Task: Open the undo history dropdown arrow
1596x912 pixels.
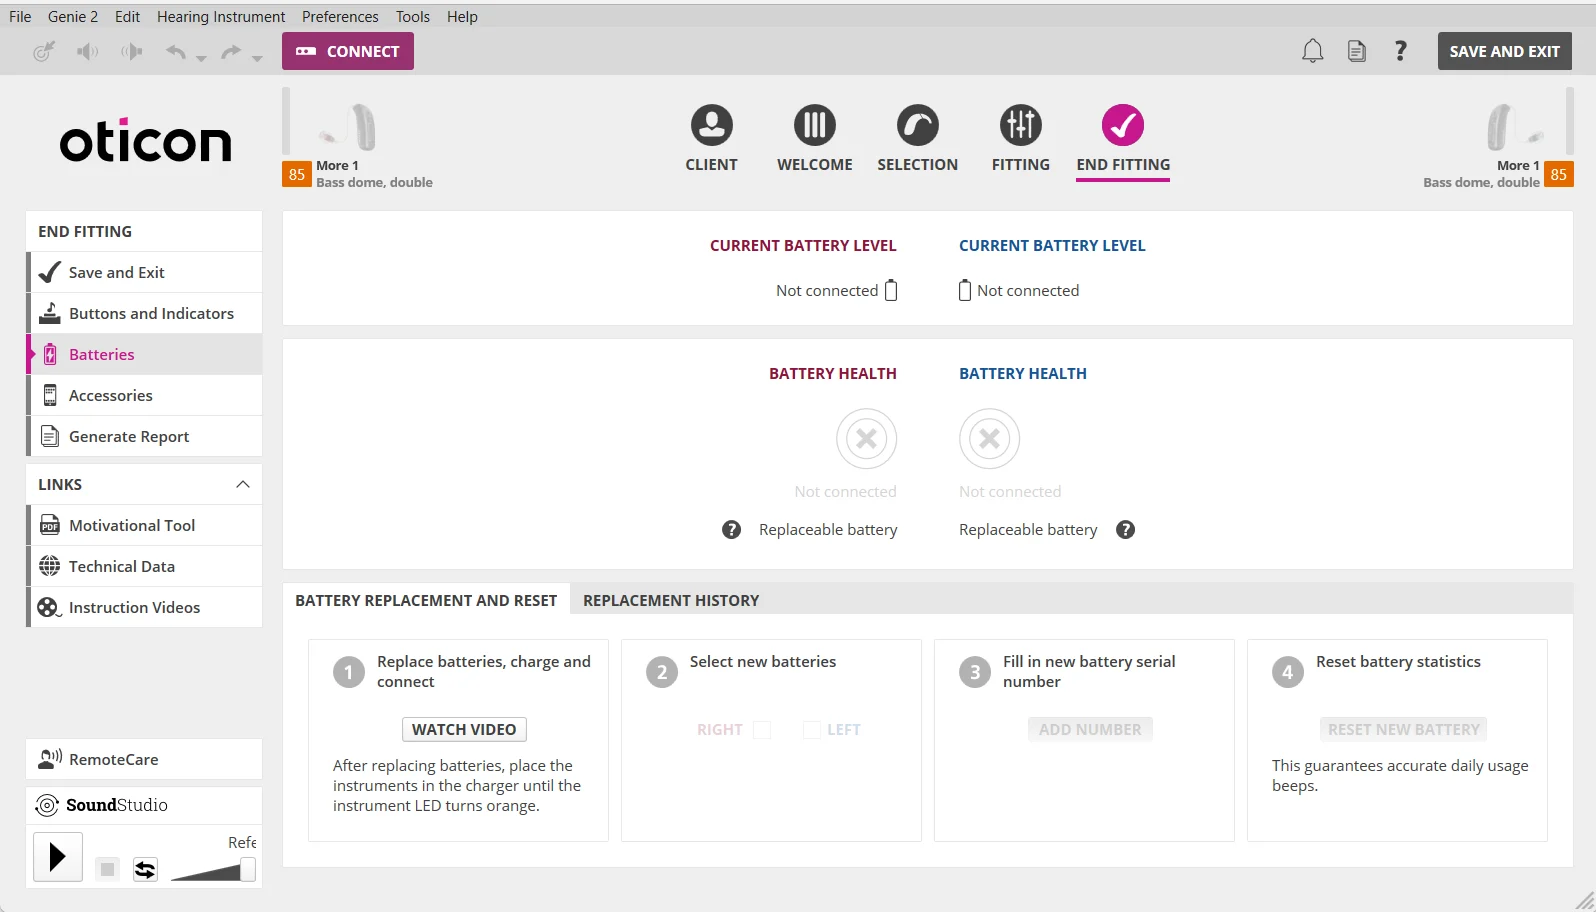Action: 201,58
